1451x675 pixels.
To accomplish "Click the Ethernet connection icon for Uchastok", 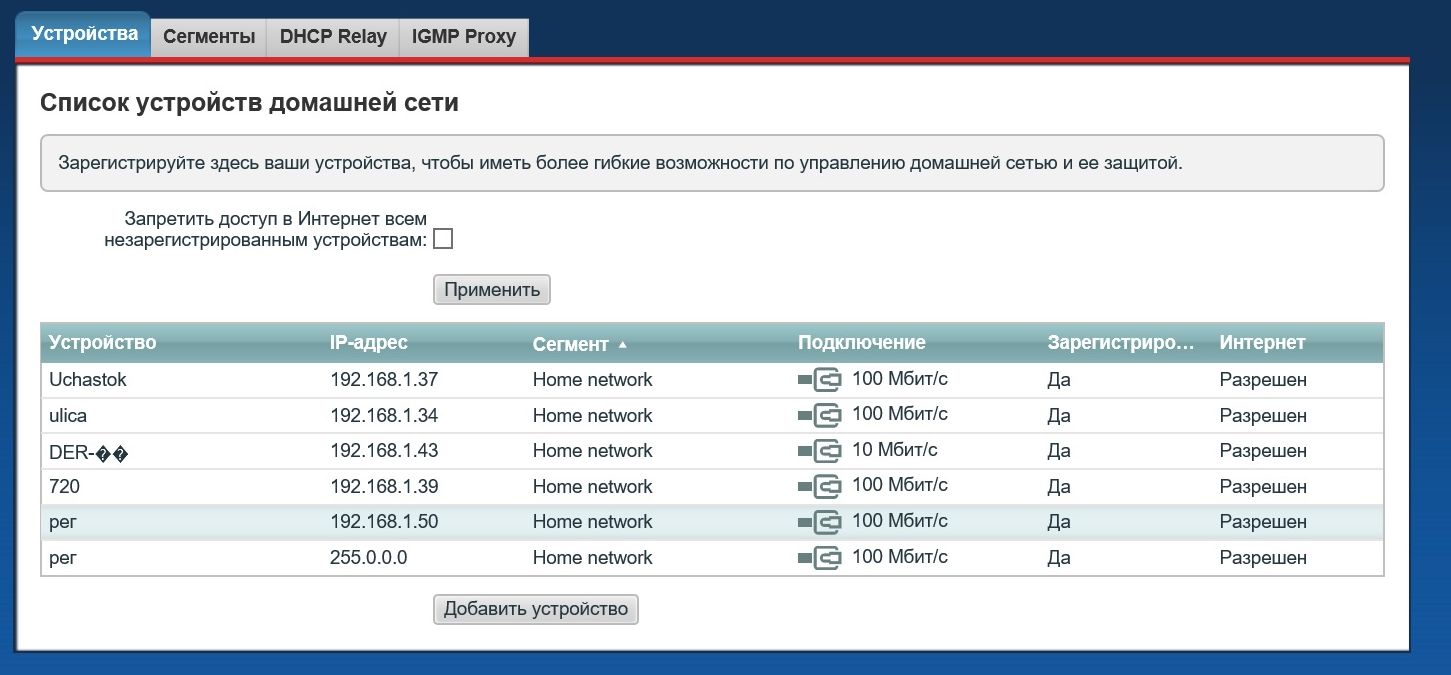I will pos(820,380).
